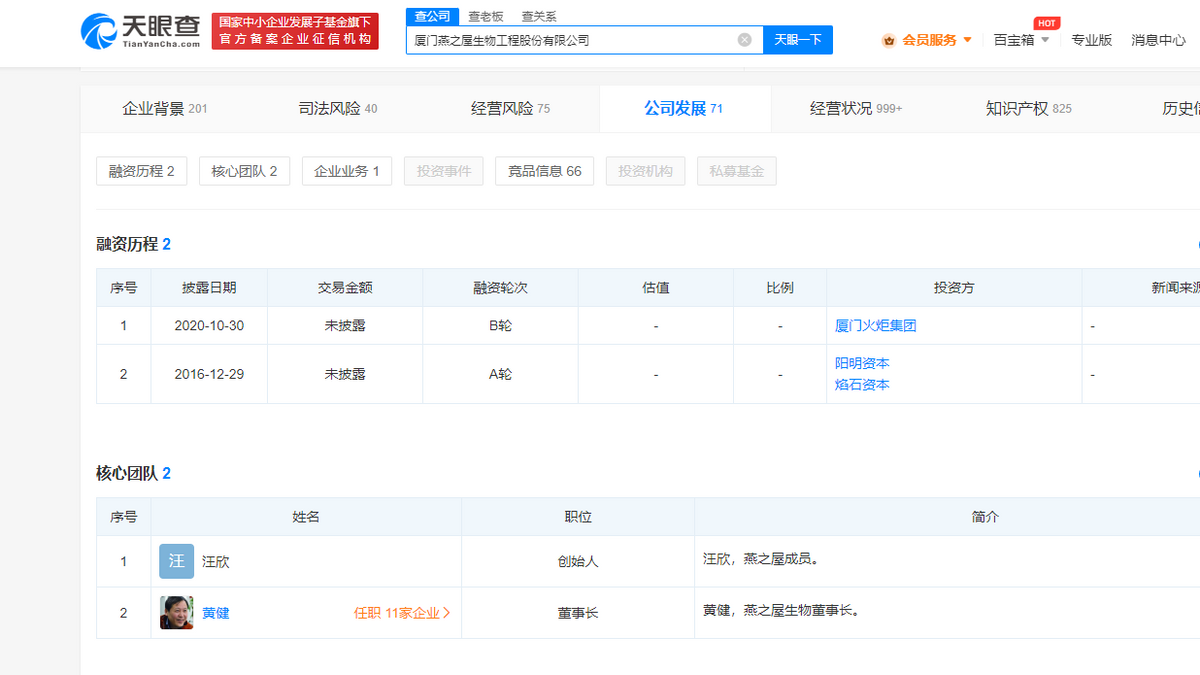Click the 核心团队 section heading

[127, 473]
